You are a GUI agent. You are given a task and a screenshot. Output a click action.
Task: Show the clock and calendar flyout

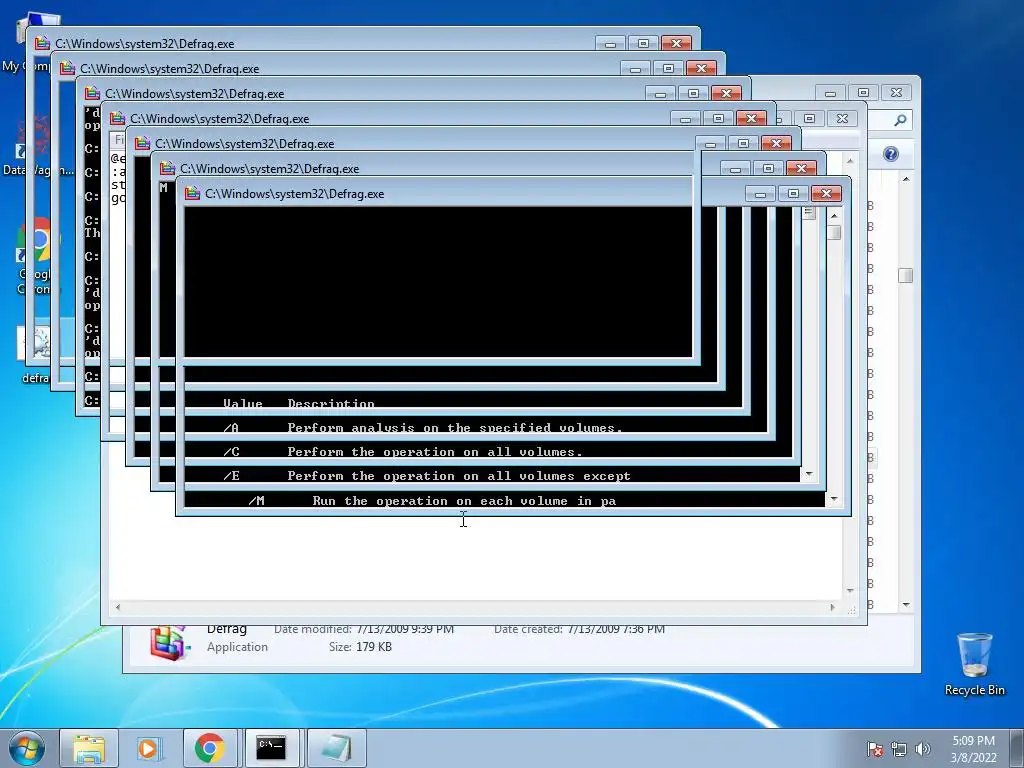973,749
